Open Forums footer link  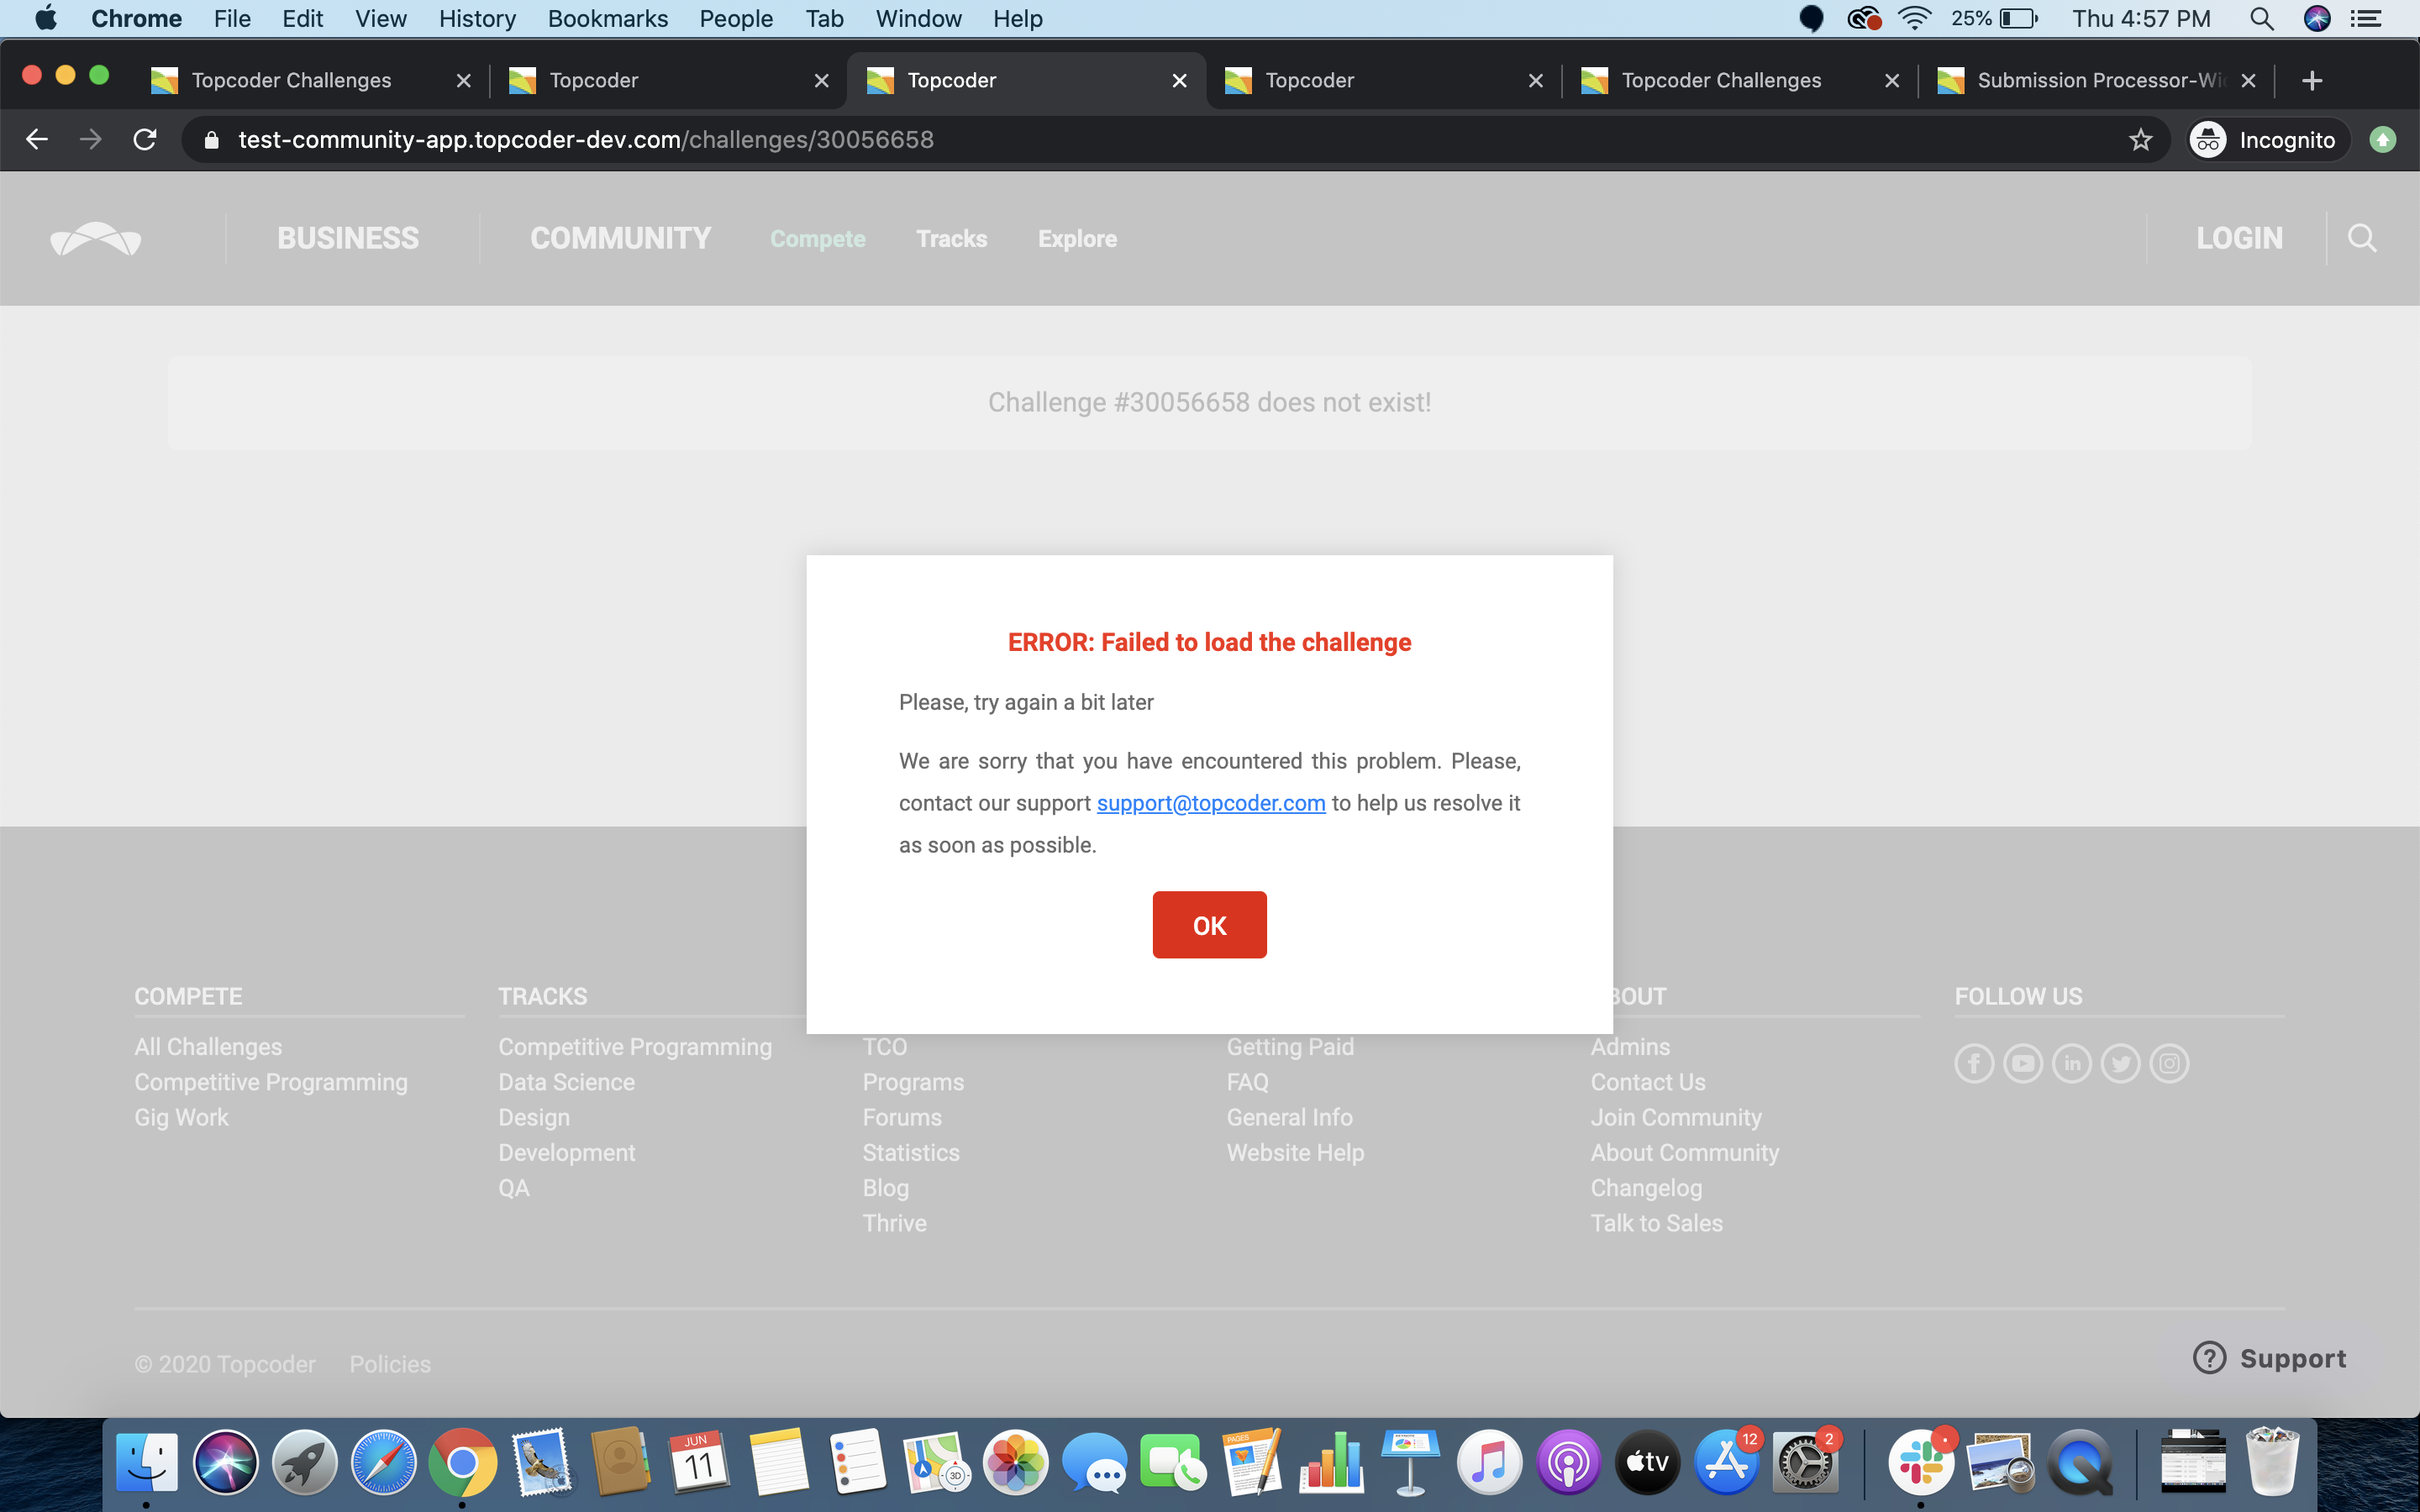[x=902, y=1117]
